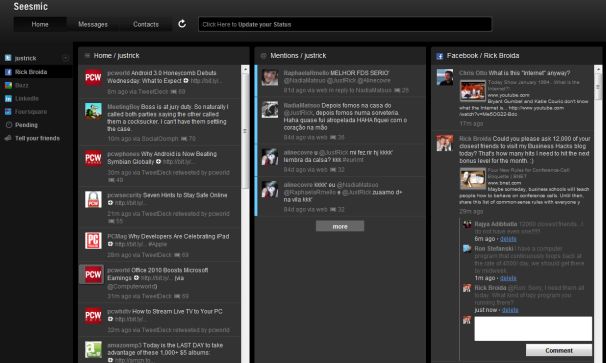Click retweet count icon on Honeycomb tweet
The width and height of the screenshot is (606, 363).
coord(174,92)
